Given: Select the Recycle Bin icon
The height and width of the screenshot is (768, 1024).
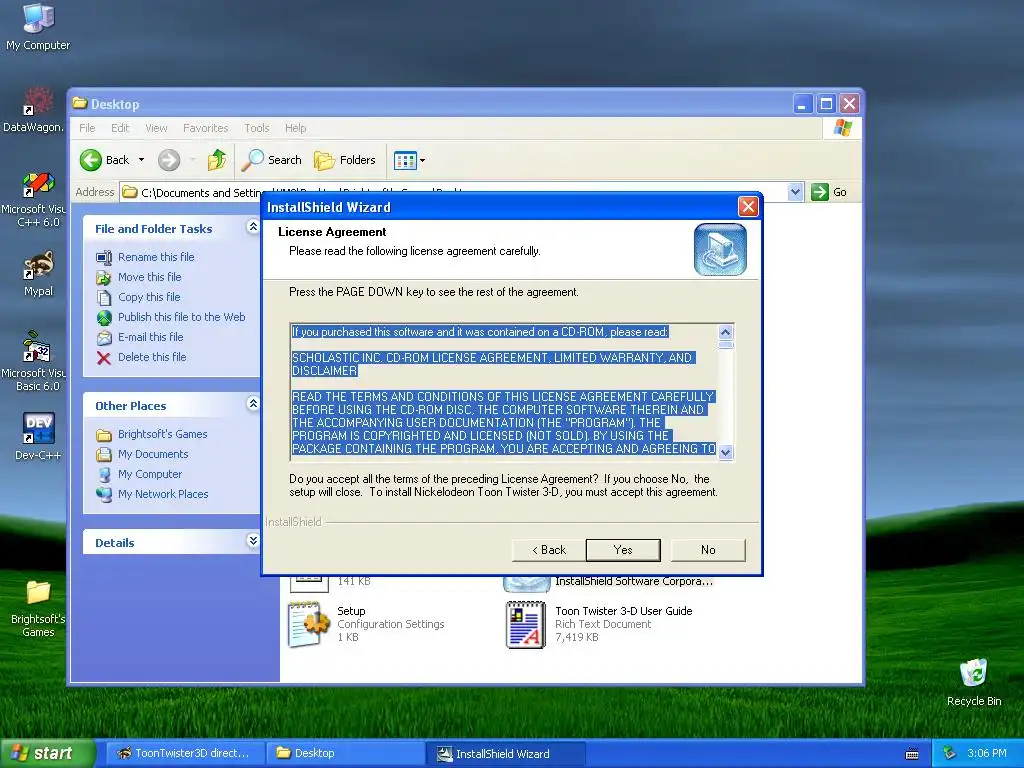Looking at the screenshot, I should (x=974, y=682).
